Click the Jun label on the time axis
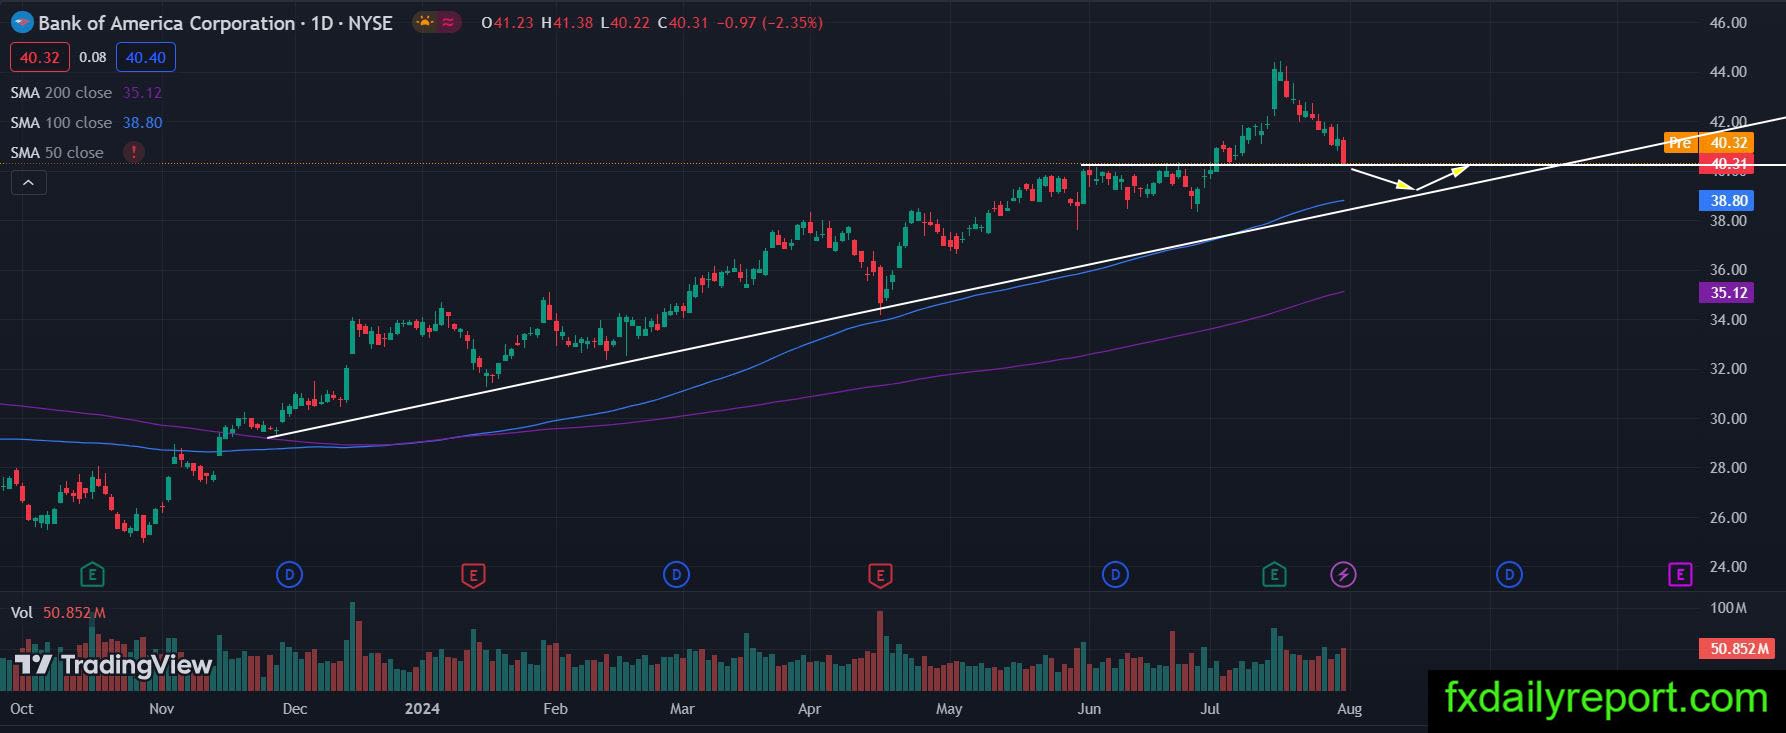The width and height of the screenshot is (1786, 733). tap(1089, 709)
